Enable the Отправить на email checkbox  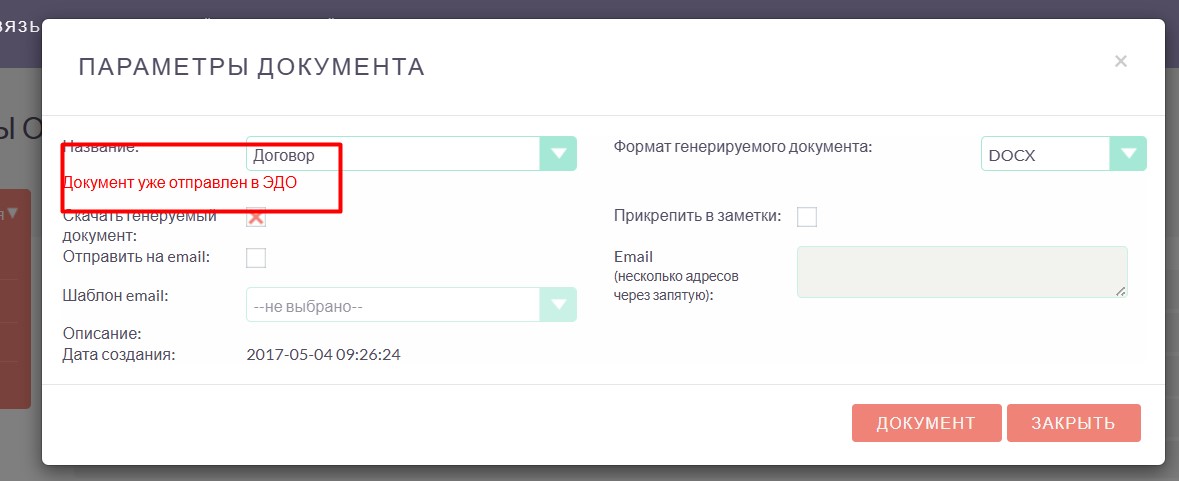click(256, 258)
